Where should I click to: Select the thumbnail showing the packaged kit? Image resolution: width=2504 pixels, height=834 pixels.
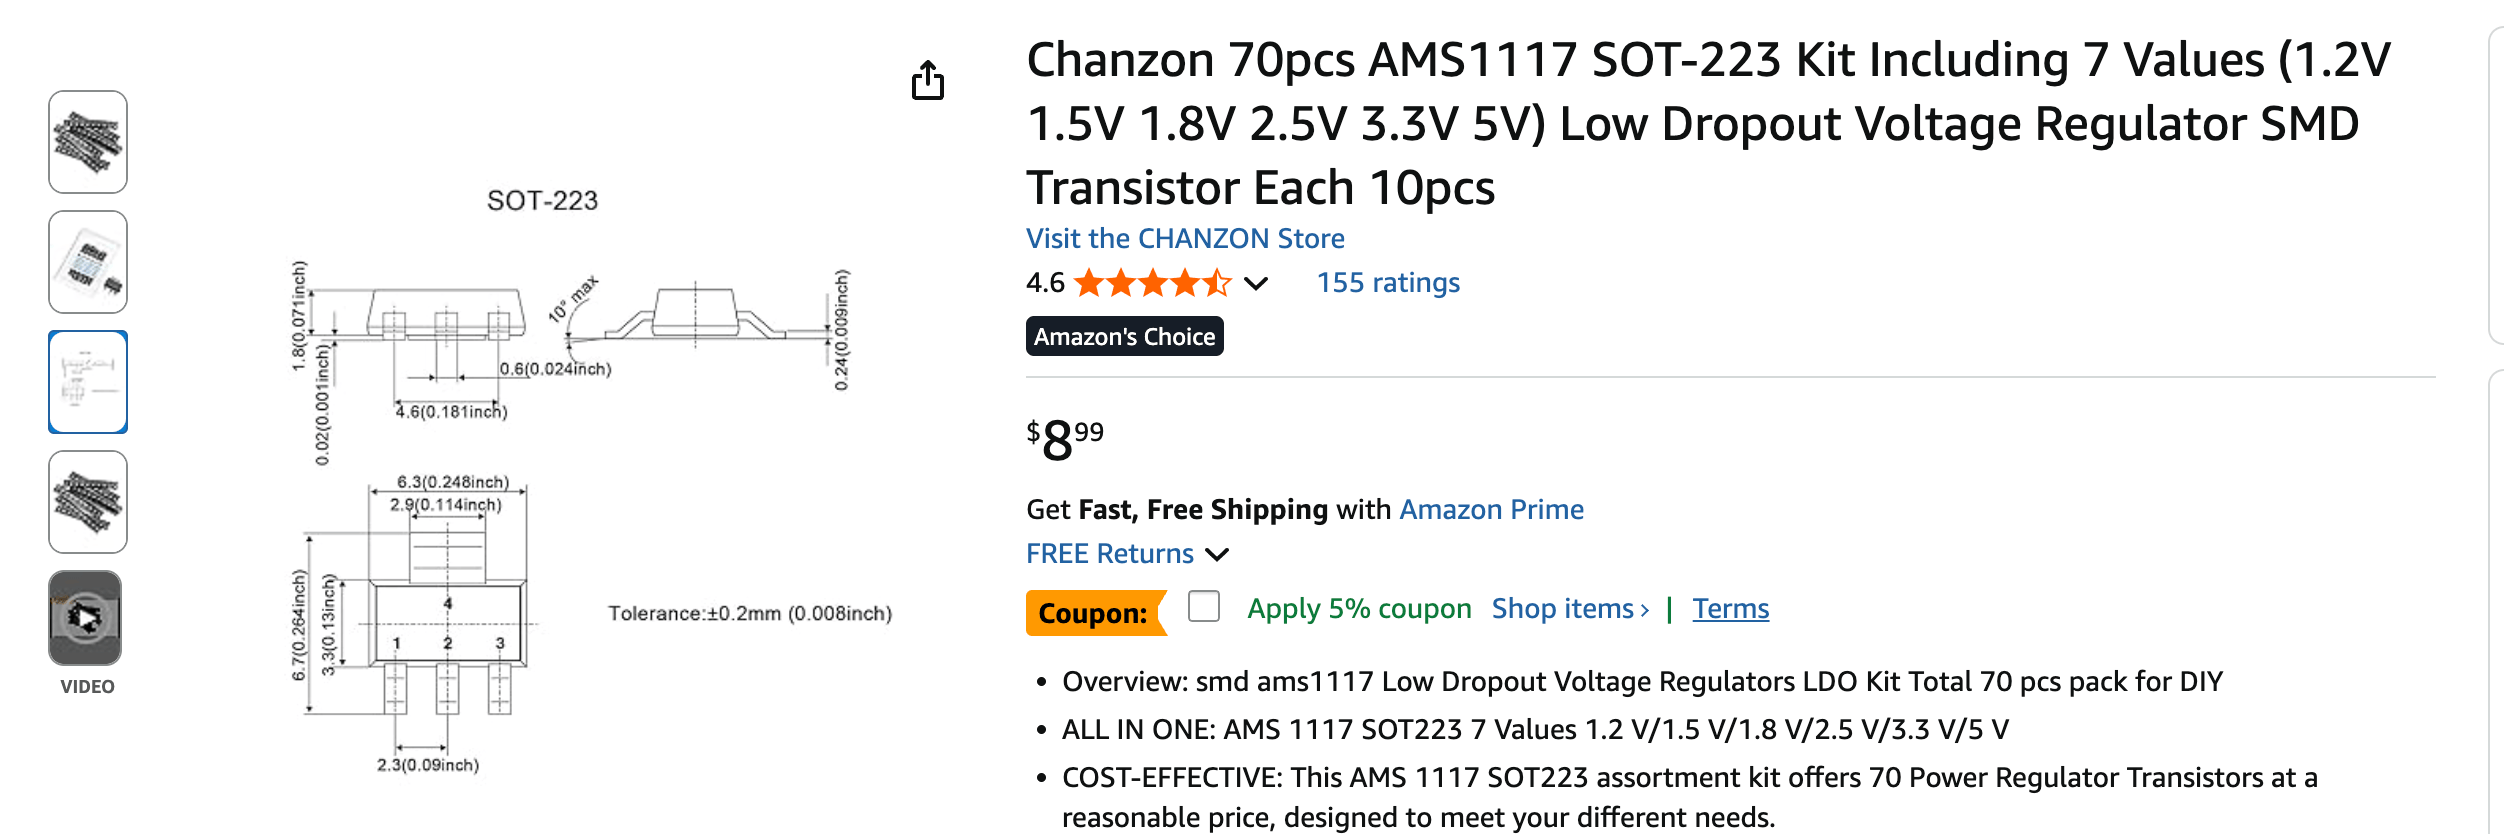(88, 262)
